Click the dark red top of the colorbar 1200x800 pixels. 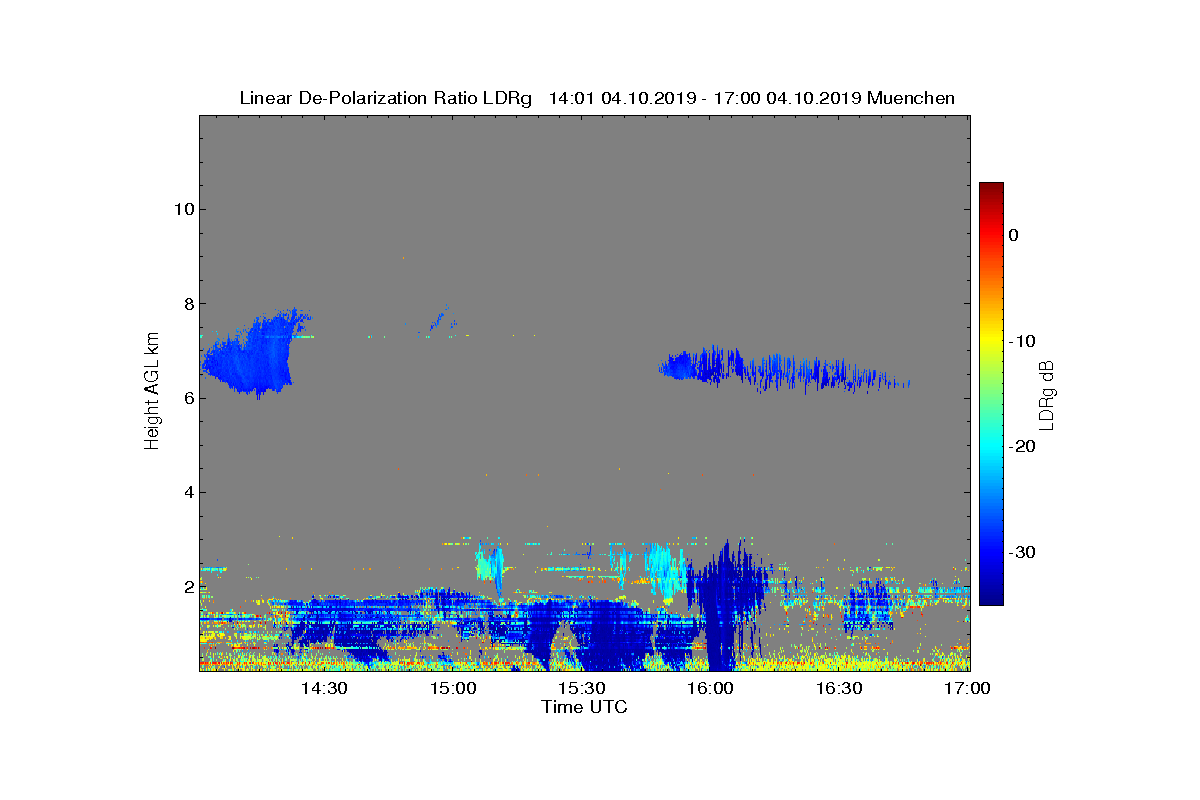point(991,190)
